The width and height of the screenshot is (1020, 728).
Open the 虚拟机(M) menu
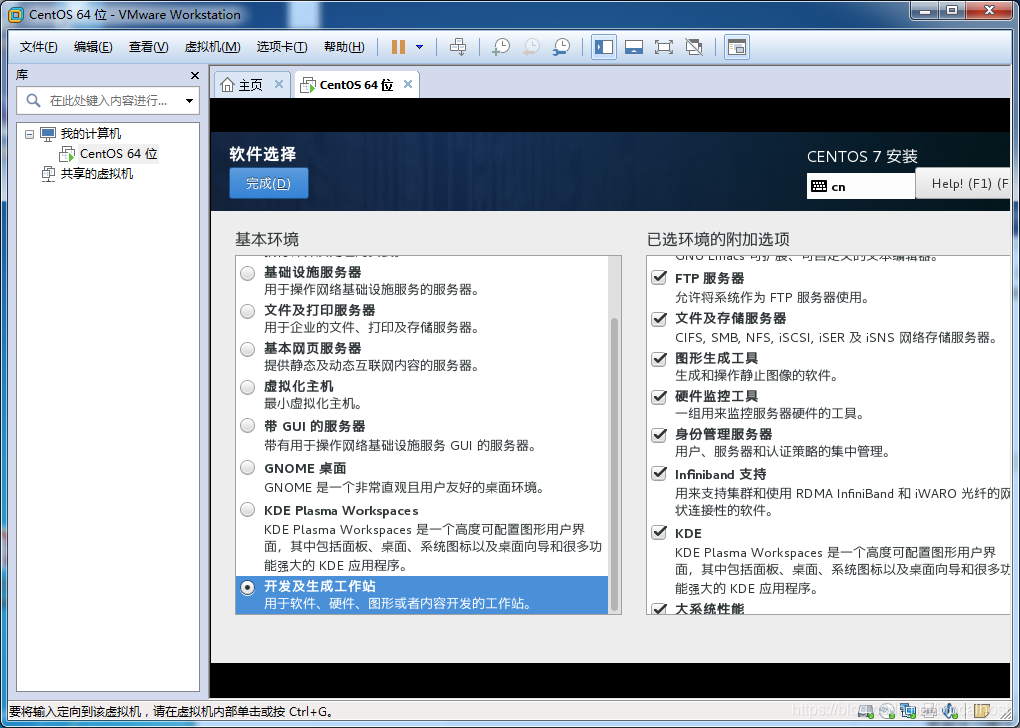(213, 47)
